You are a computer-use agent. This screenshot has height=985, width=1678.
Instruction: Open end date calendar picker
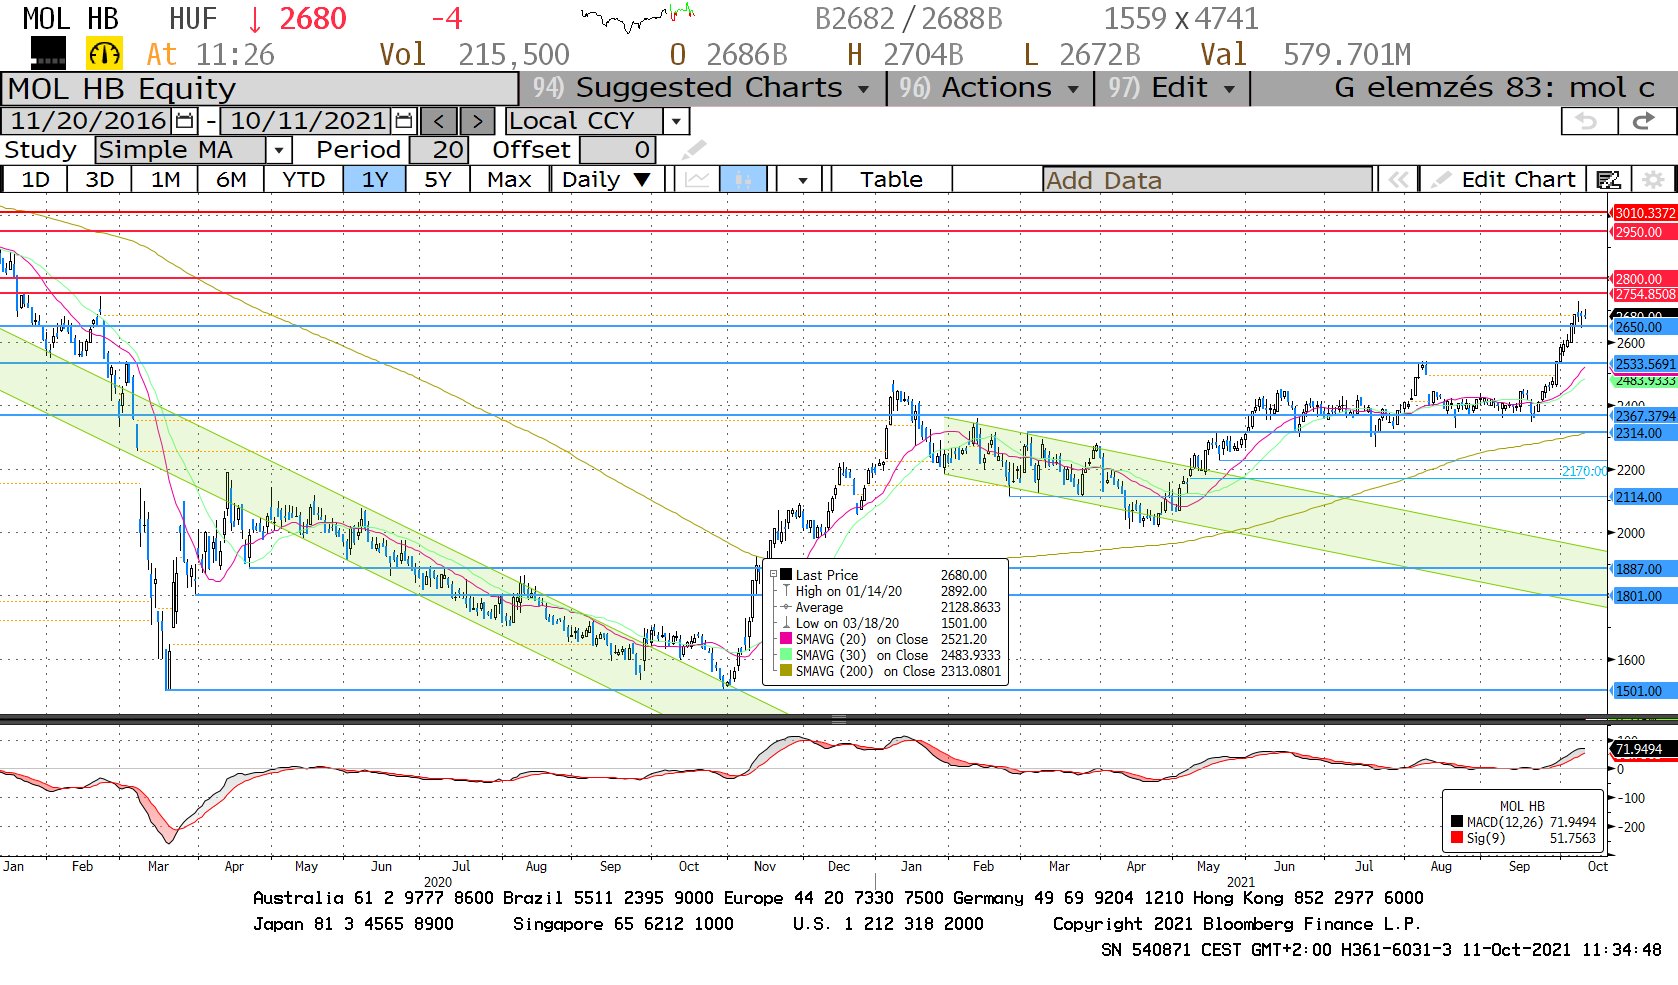point(404,121)
